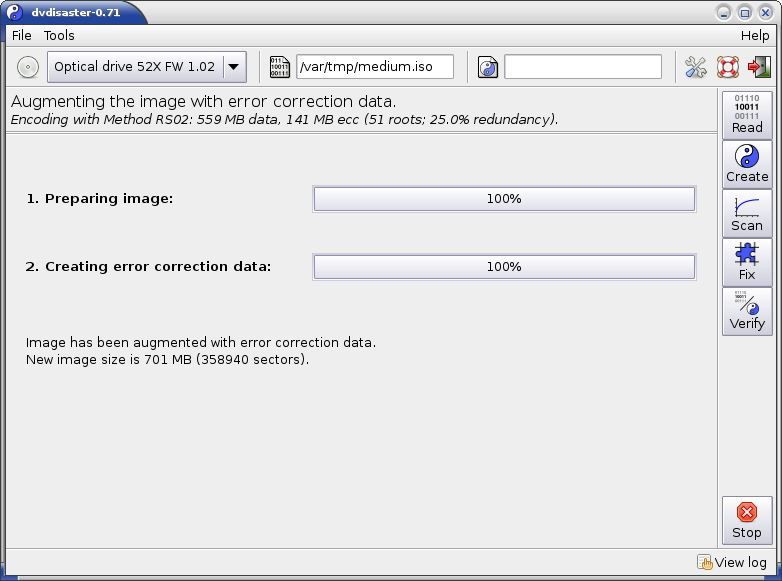Expand the optical drive dropdown arrow
The image size is (782, 581).
[233, 67]
